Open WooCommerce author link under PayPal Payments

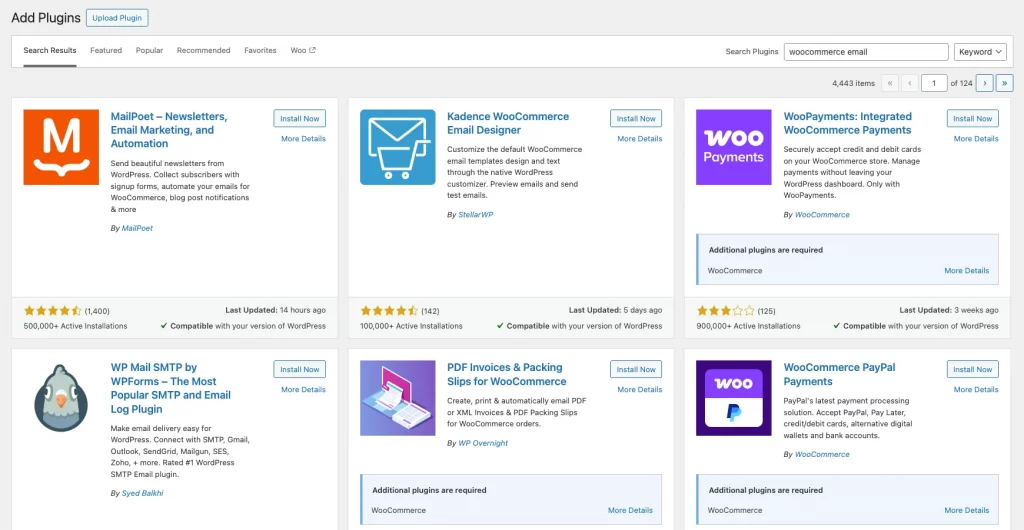tap(822, 454)
